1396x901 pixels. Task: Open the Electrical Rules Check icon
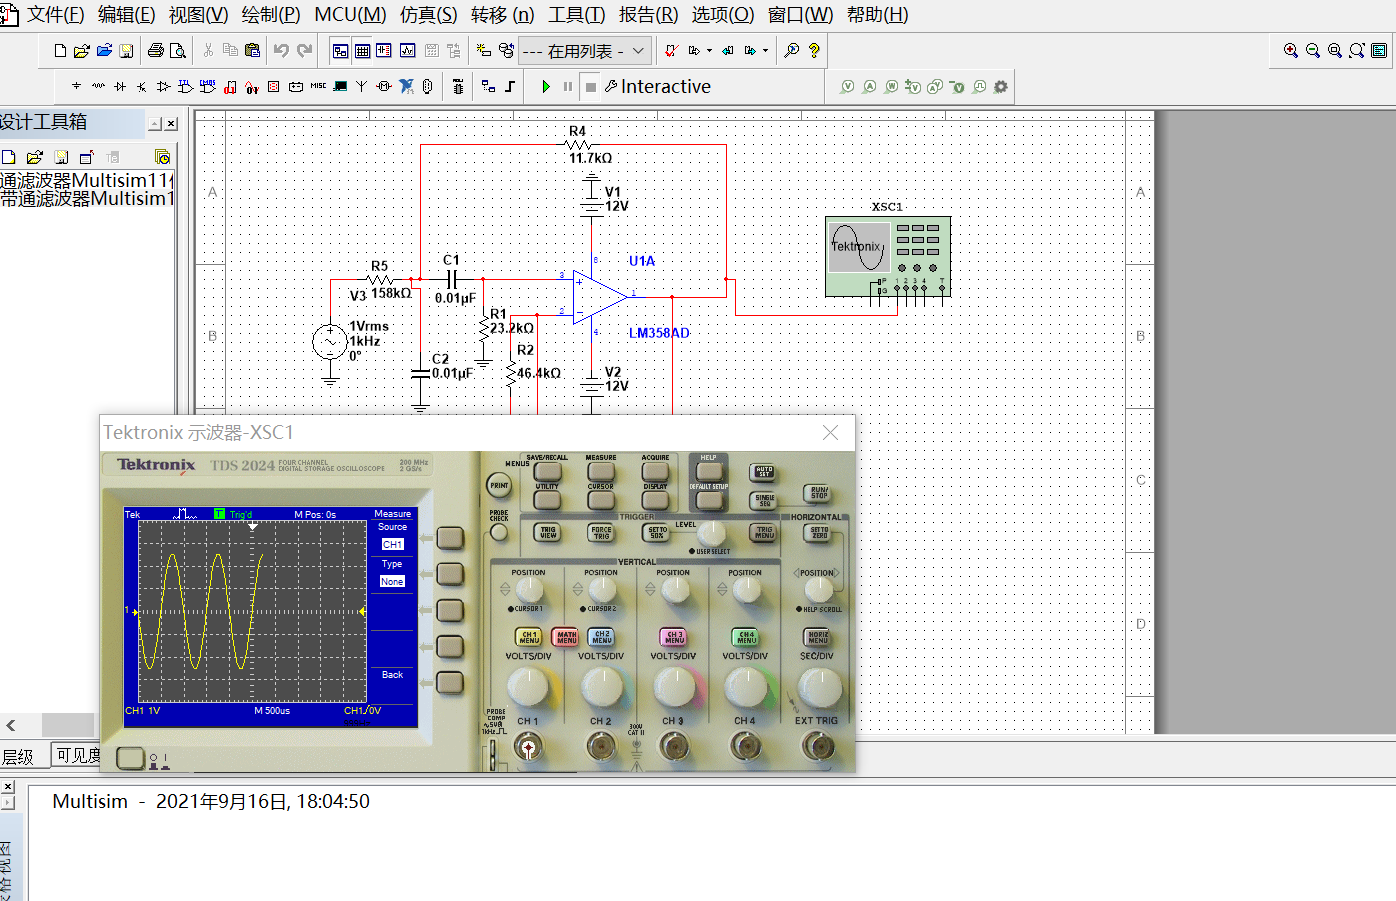click(671, 50)
